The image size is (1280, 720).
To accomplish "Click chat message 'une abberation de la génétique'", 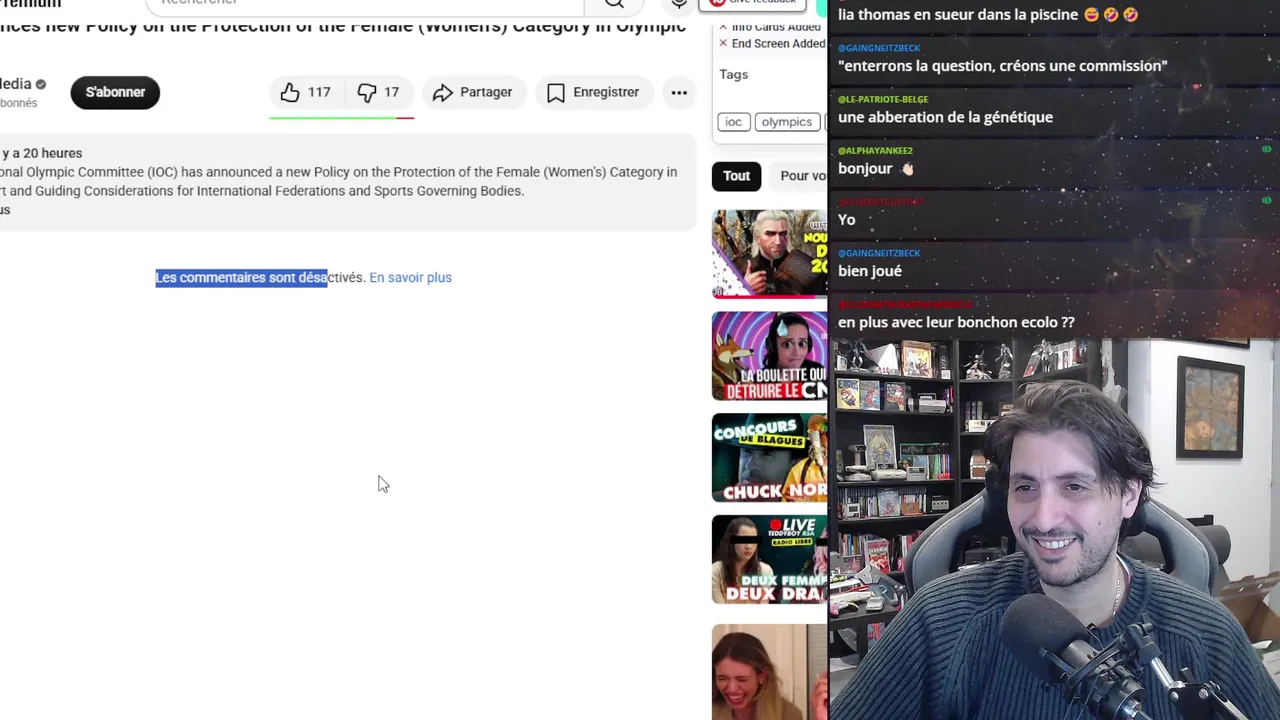I will (945, 117).
